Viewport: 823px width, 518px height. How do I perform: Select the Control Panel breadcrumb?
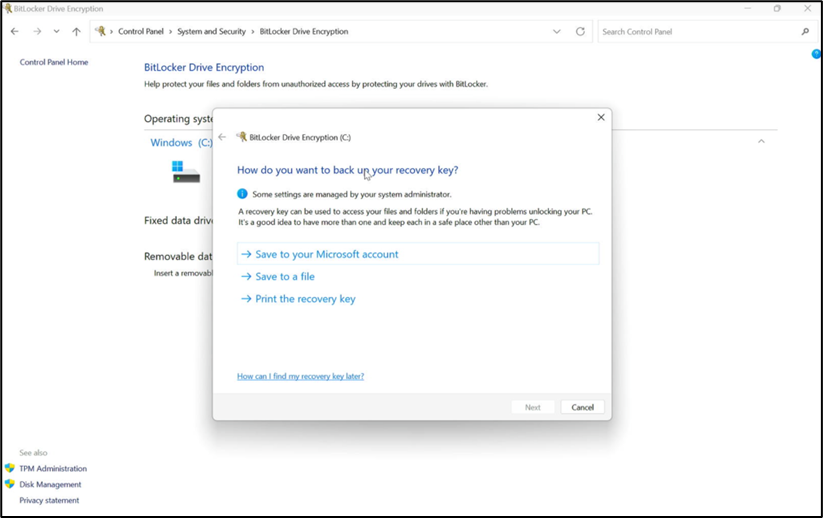[x=141, y=31]
